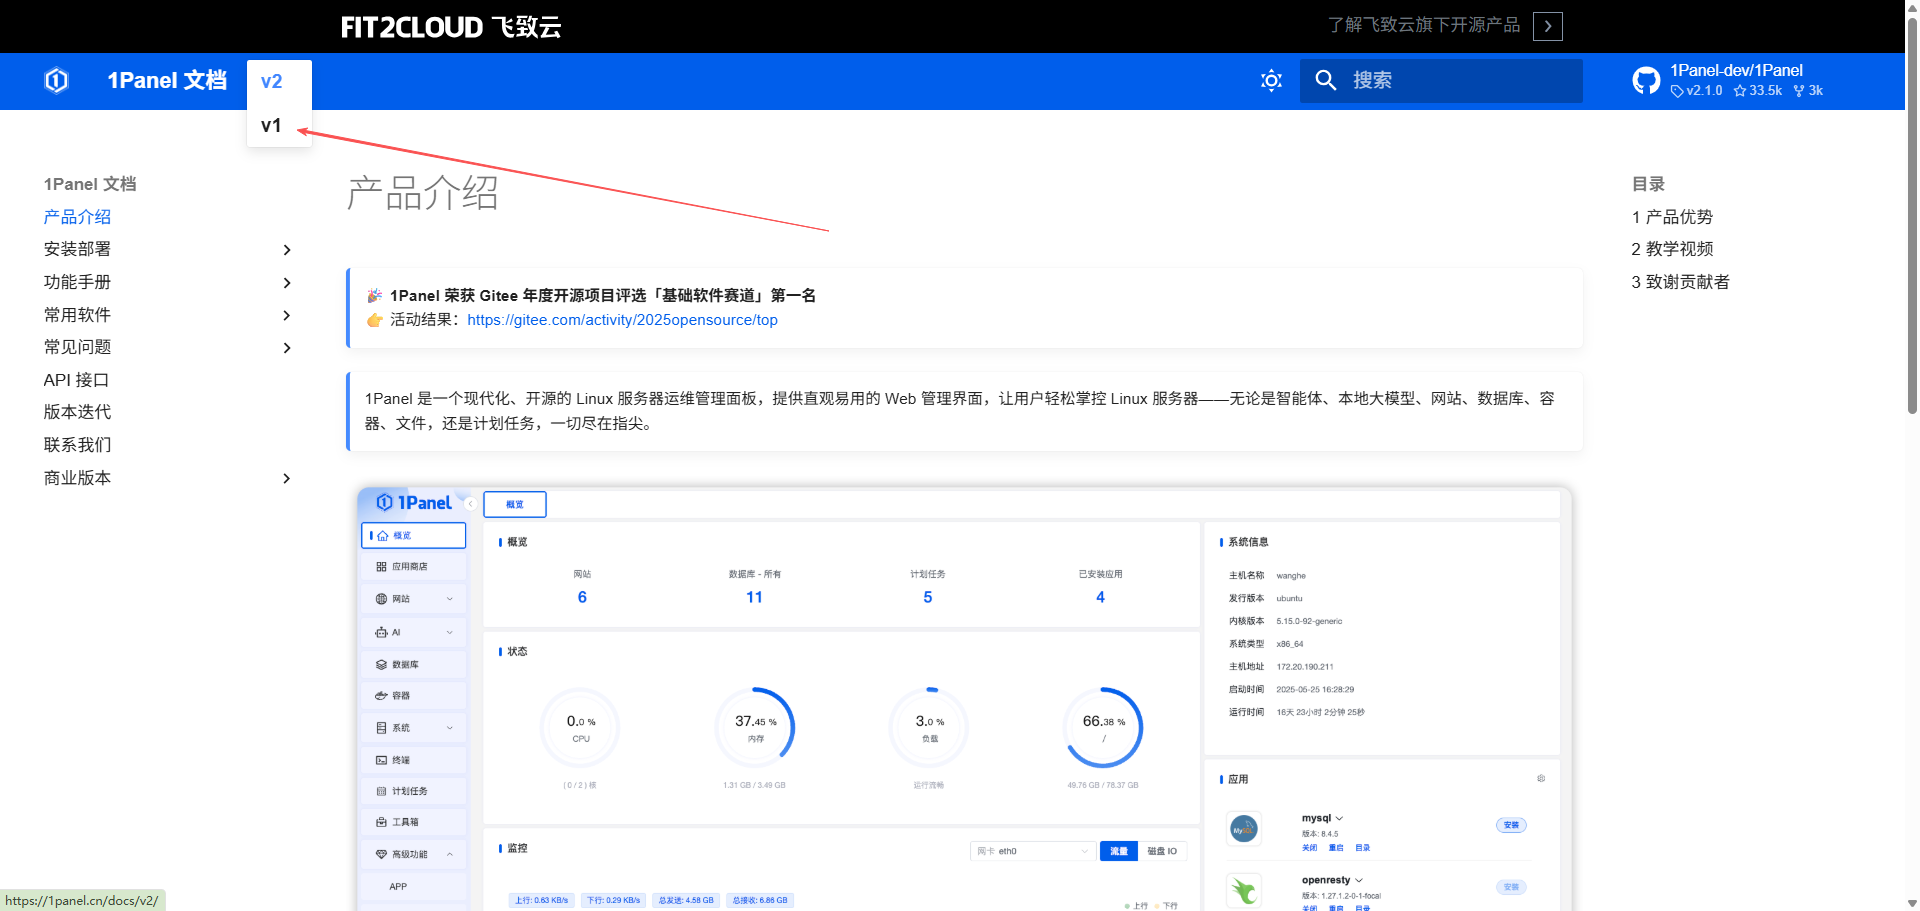Select v2 version option
The image size is (1920, 911).
(x=271, y=82)
